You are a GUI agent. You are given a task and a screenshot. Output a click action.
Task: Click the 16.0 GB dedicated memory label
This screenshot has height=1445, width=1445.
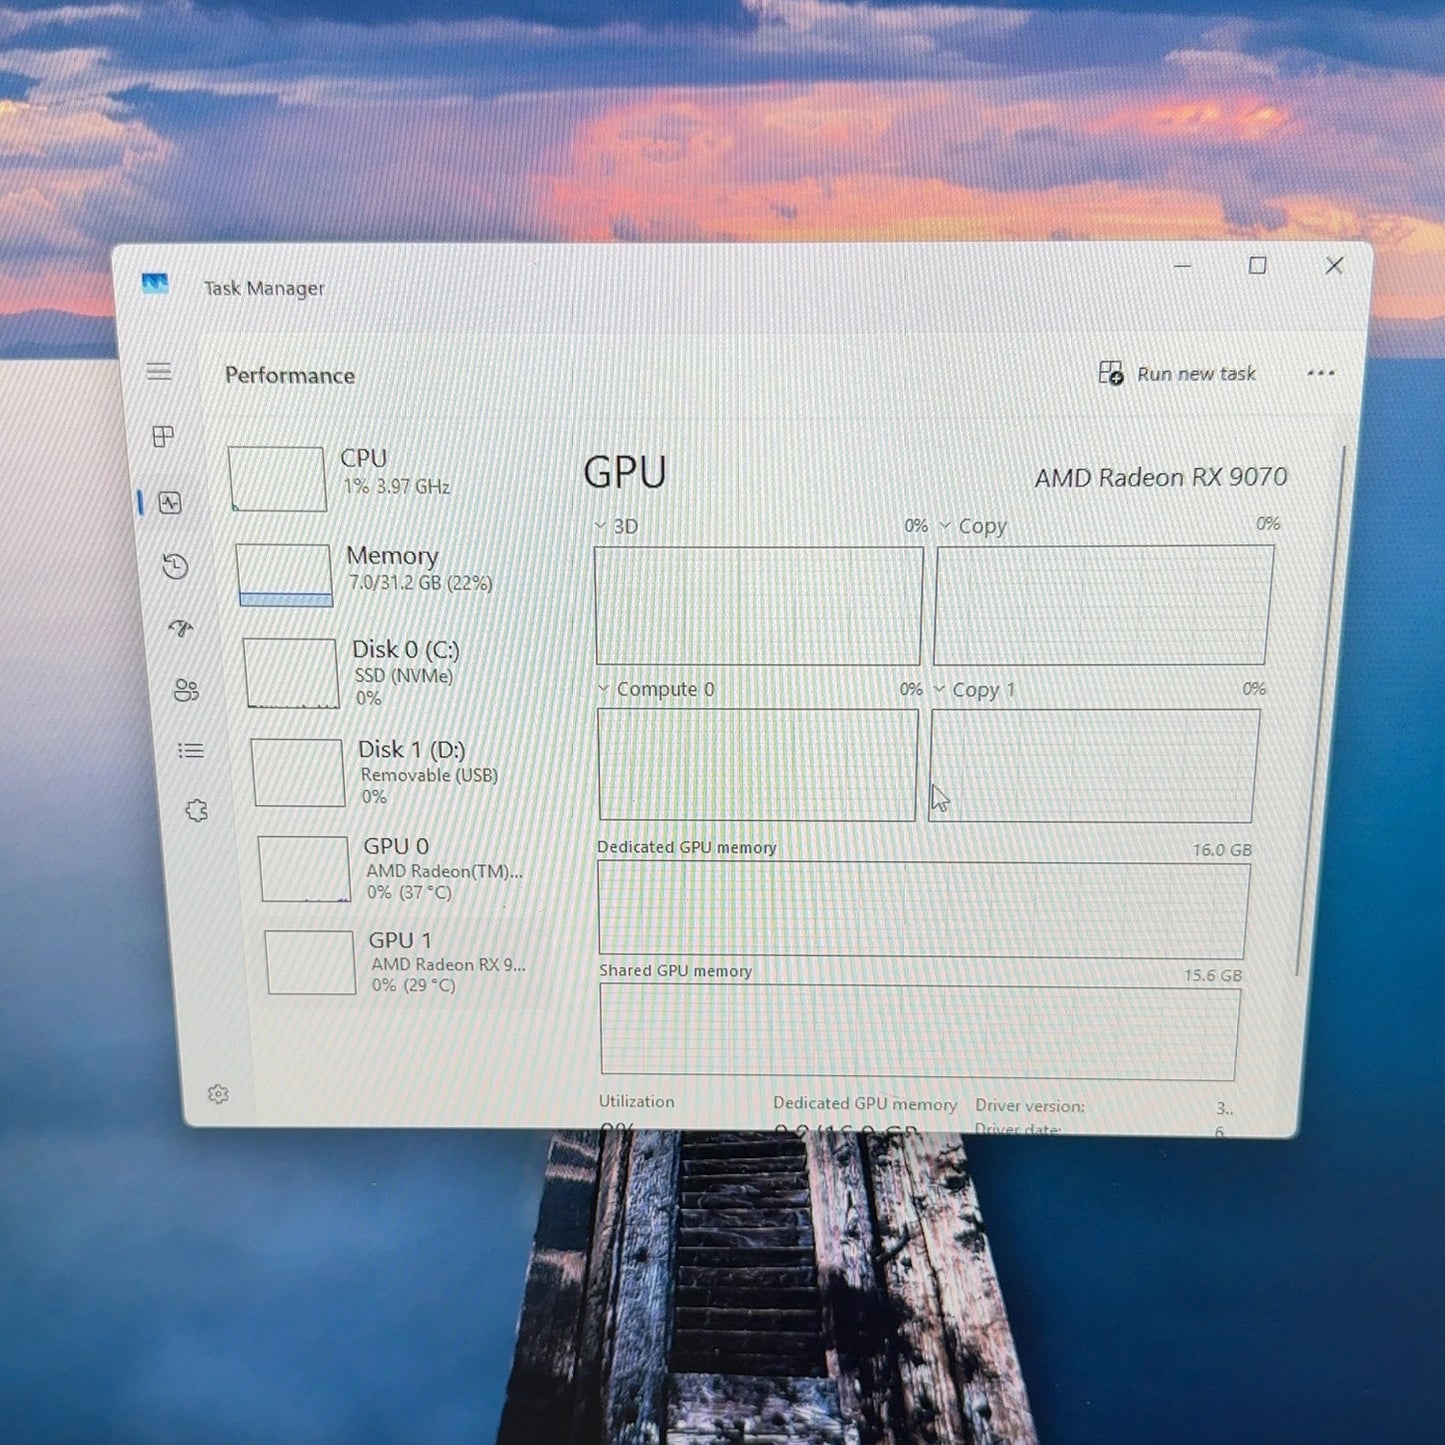click(1221, 849)
